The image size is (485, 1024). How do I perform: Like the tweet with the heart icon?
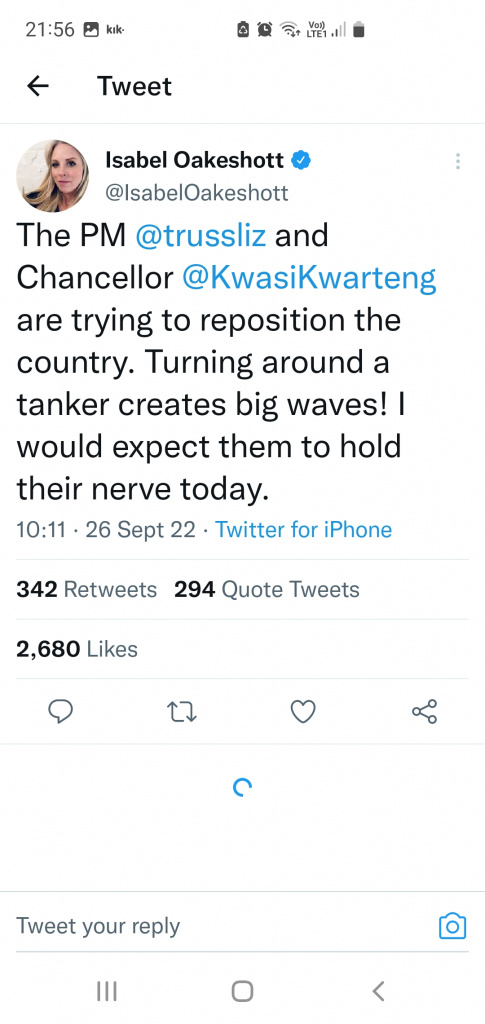tap(303, 712)
